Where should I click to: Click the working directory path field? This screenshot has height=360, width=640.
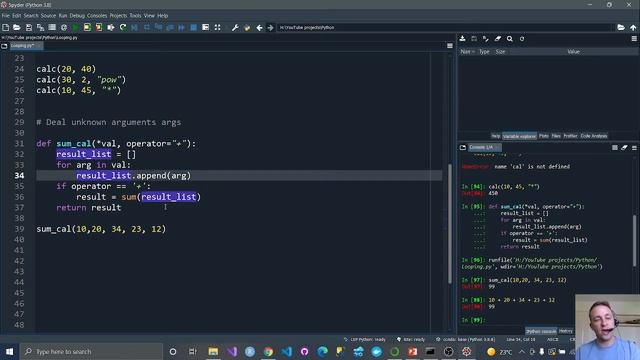coord(444,28)
